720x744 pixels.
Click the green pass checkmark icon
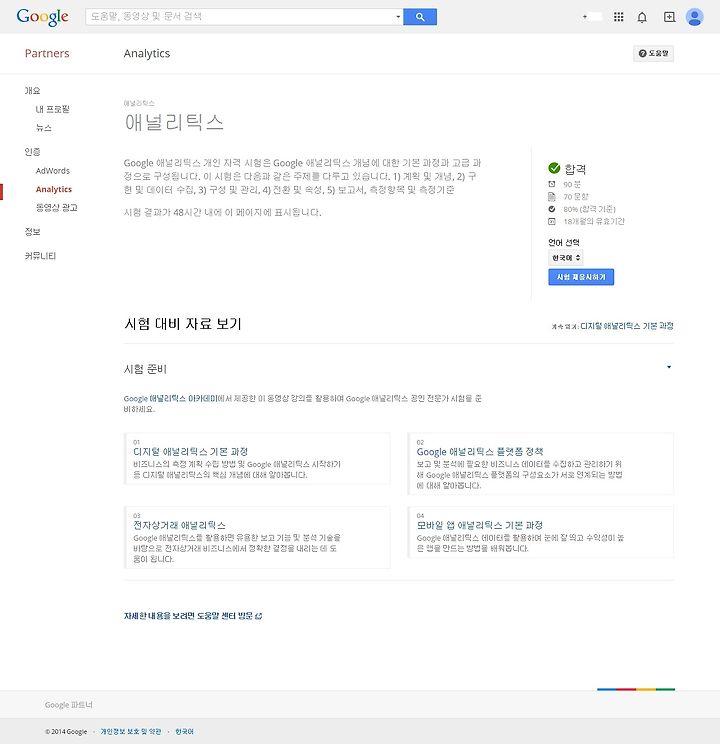554,168
